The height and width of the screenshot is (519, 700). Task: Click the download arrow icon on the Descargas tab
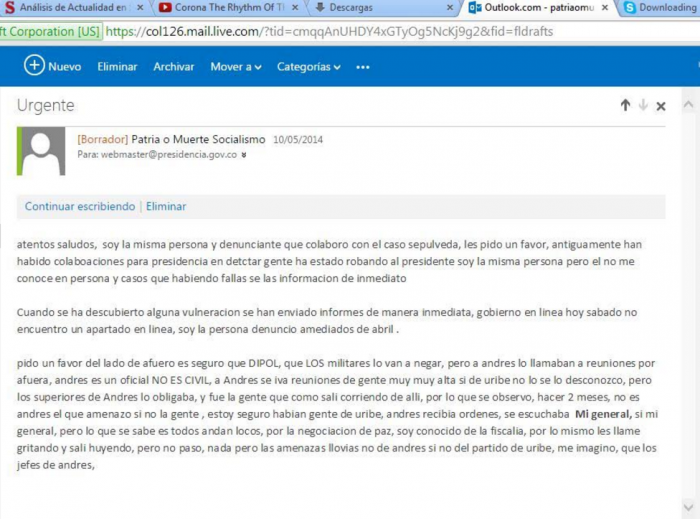coord(320,7)
